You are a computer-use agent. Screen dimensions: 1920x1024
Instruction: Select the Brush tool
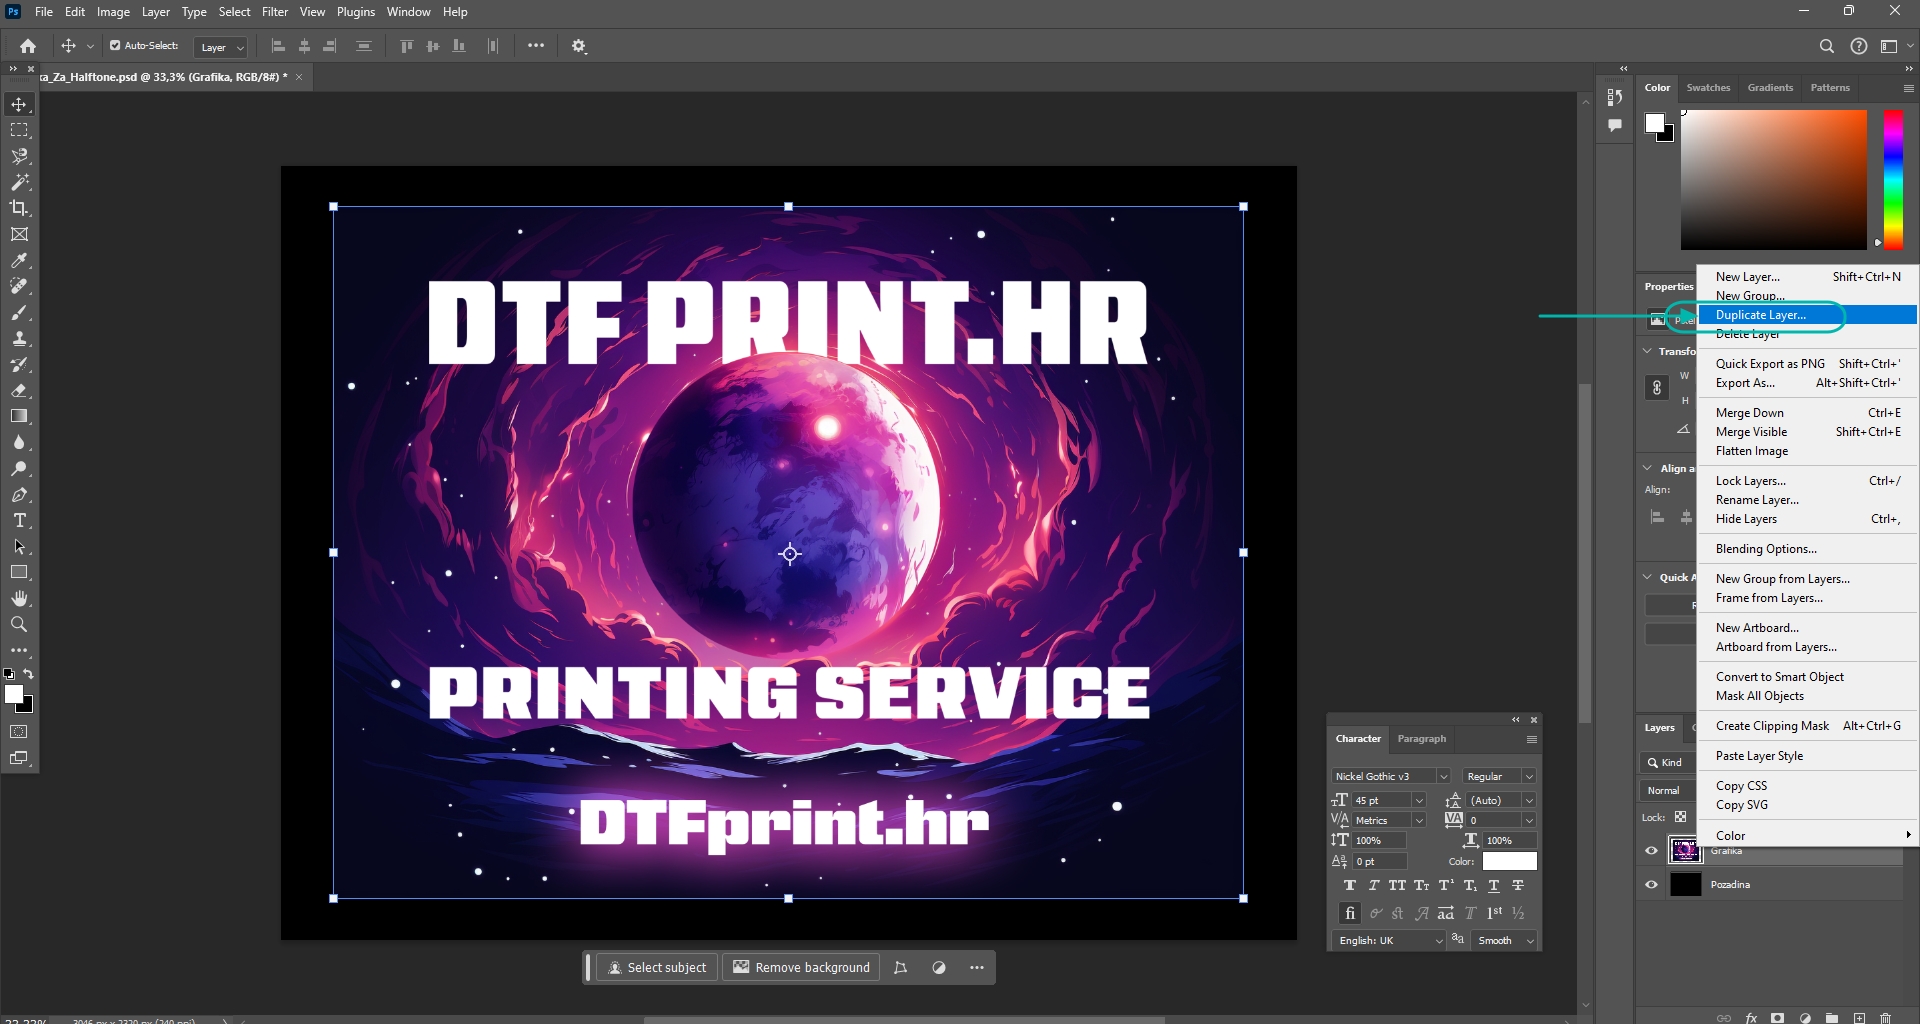19,312
